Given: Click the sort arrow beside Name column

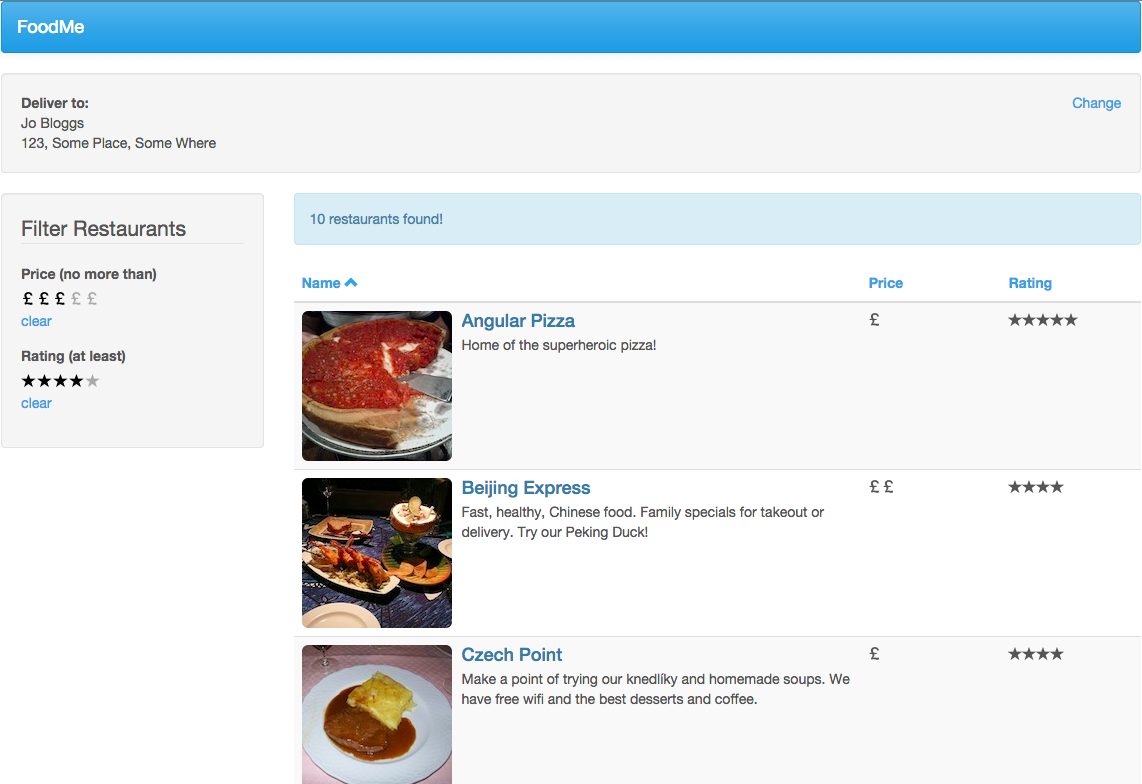Looking at the screenshot, I should point(351,283).
